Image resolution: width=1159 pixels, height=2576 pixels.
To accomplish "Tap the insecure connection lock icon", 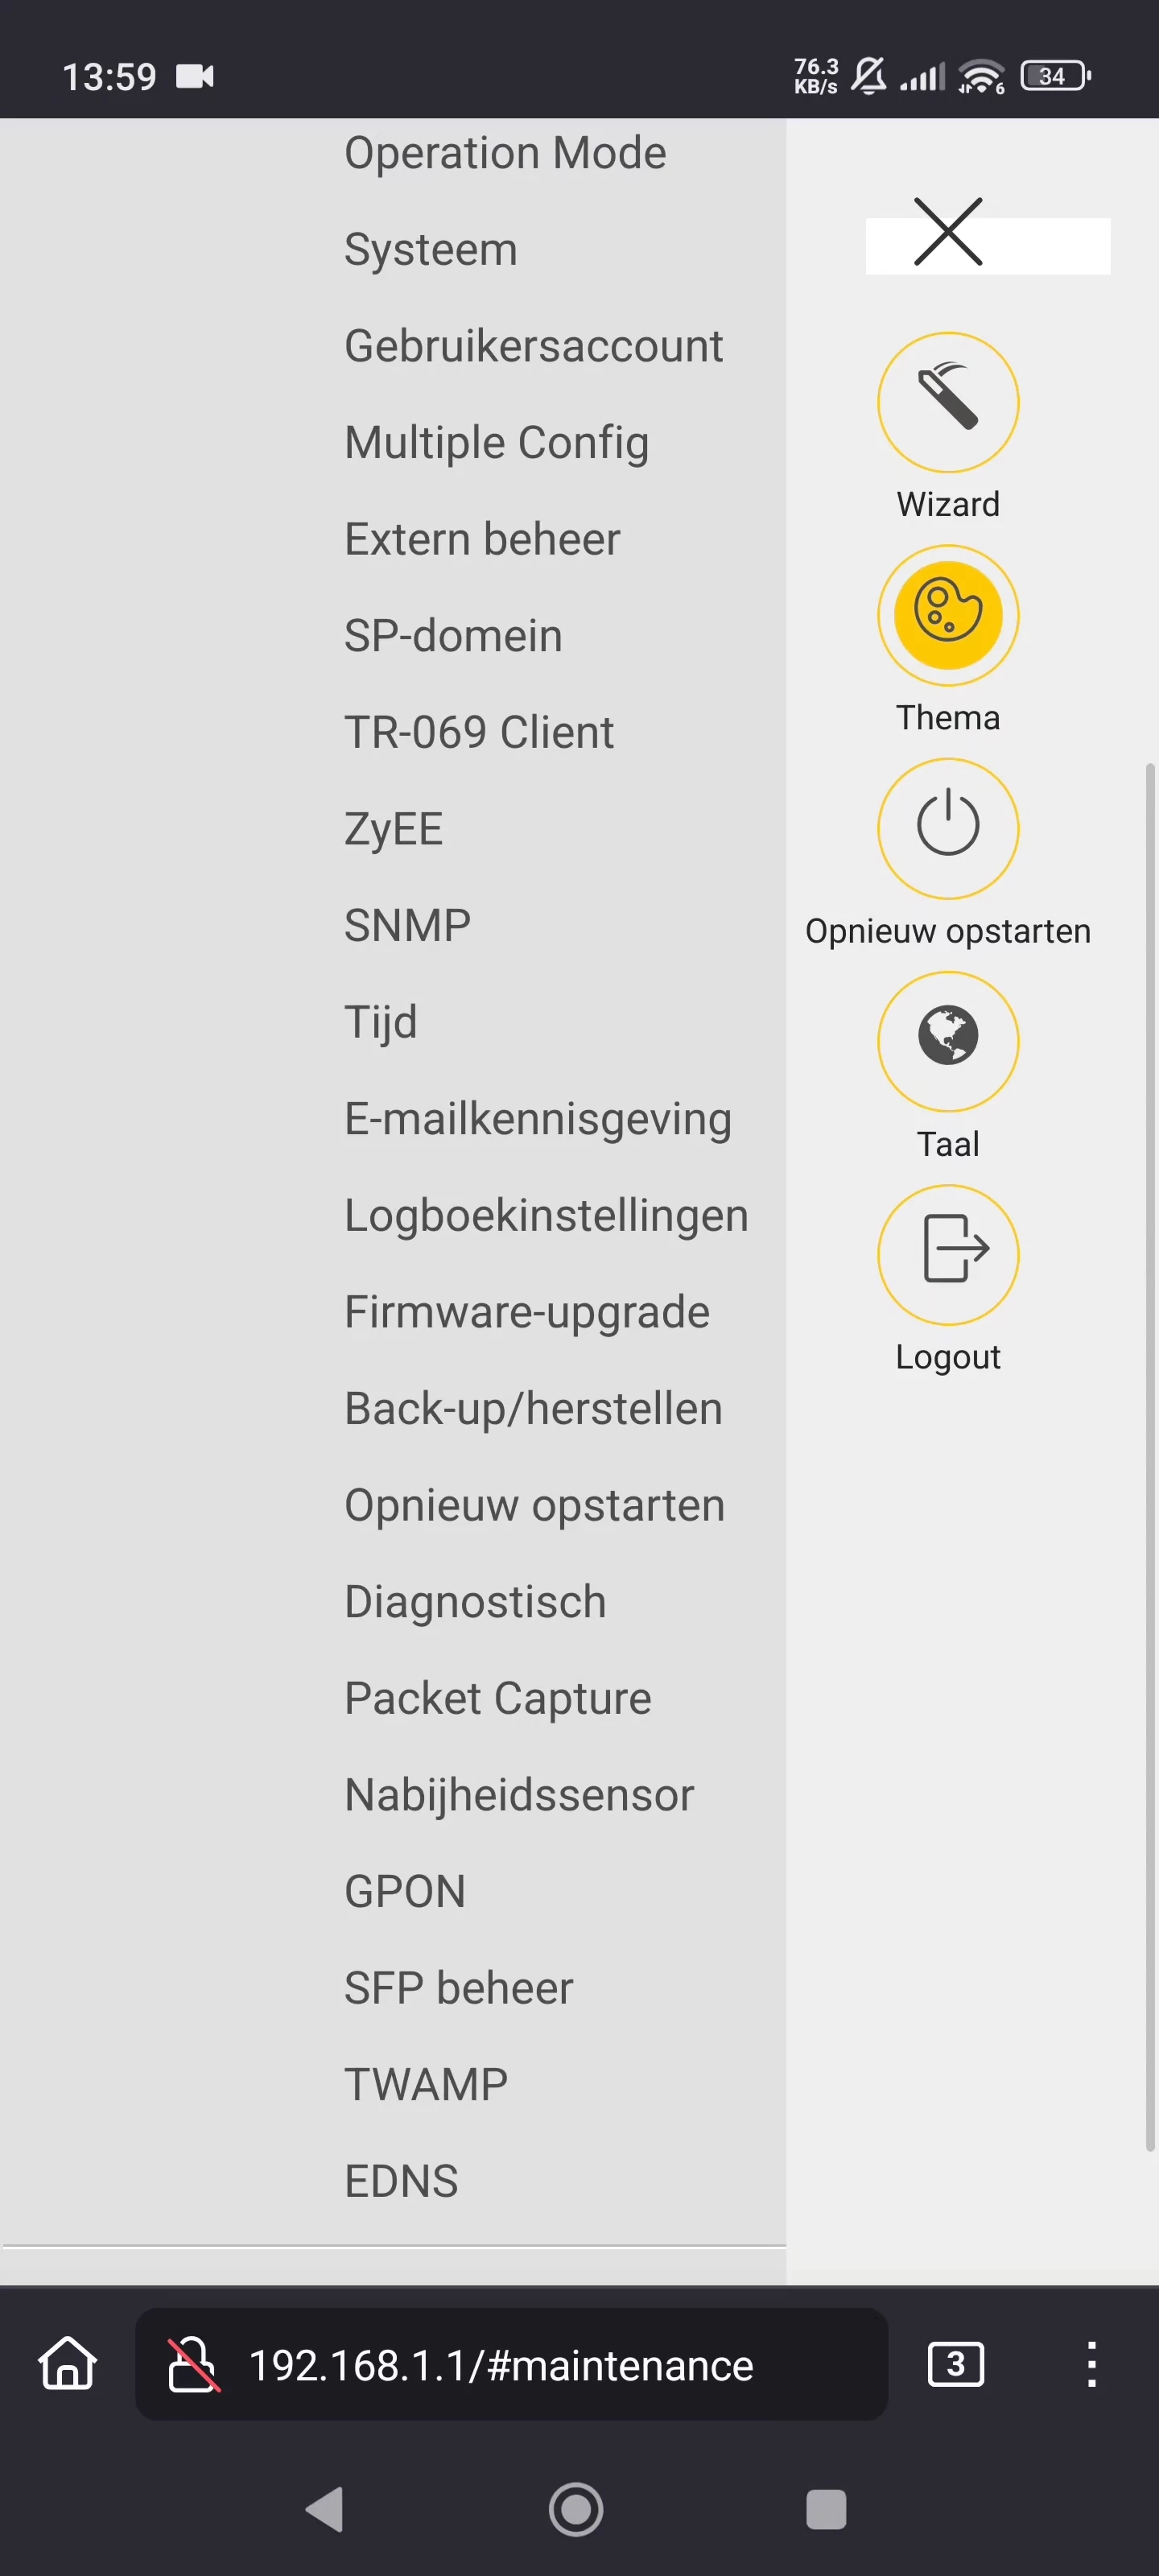I will [192, 2364].
